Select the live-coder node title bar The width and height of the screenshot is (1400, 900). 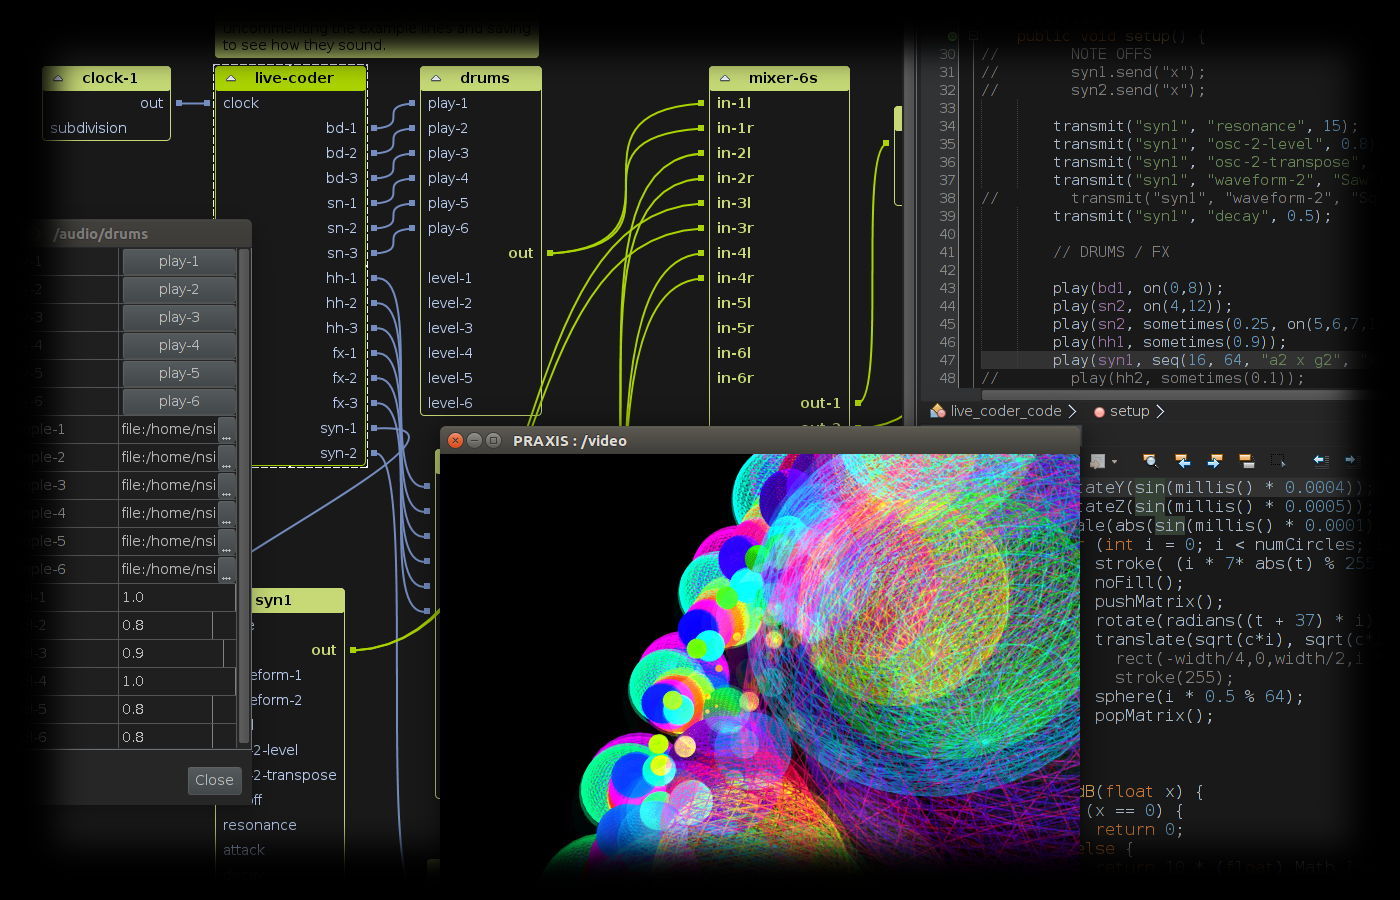(291, 78)
